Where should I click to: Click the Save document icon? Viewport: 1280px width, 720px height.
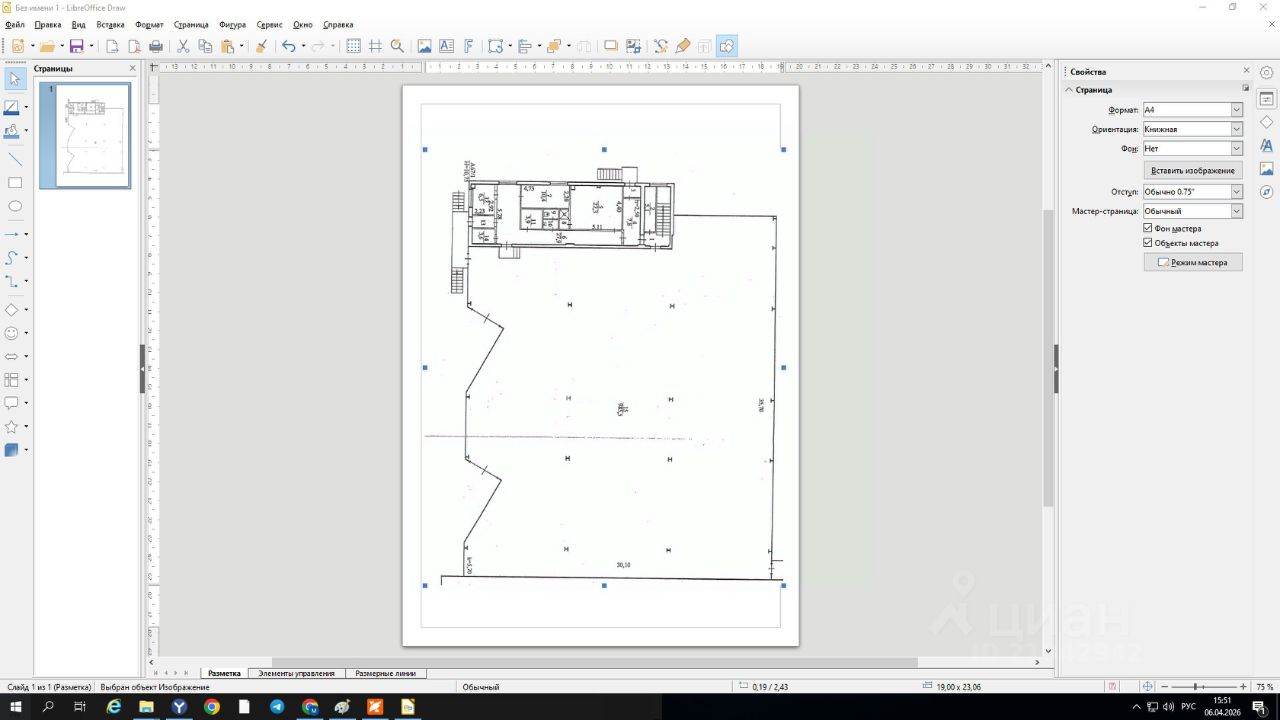pyautogui.click(x=76, y=46)
